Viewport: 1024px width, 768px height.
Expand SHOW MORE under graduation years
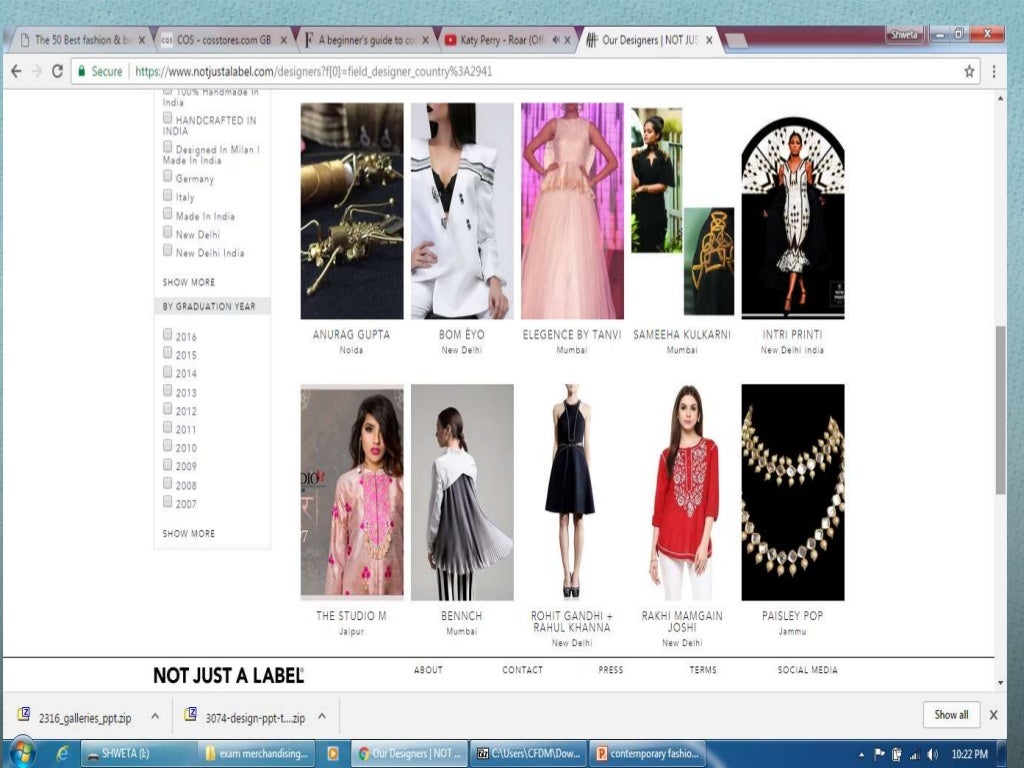(x=189, y=534)
